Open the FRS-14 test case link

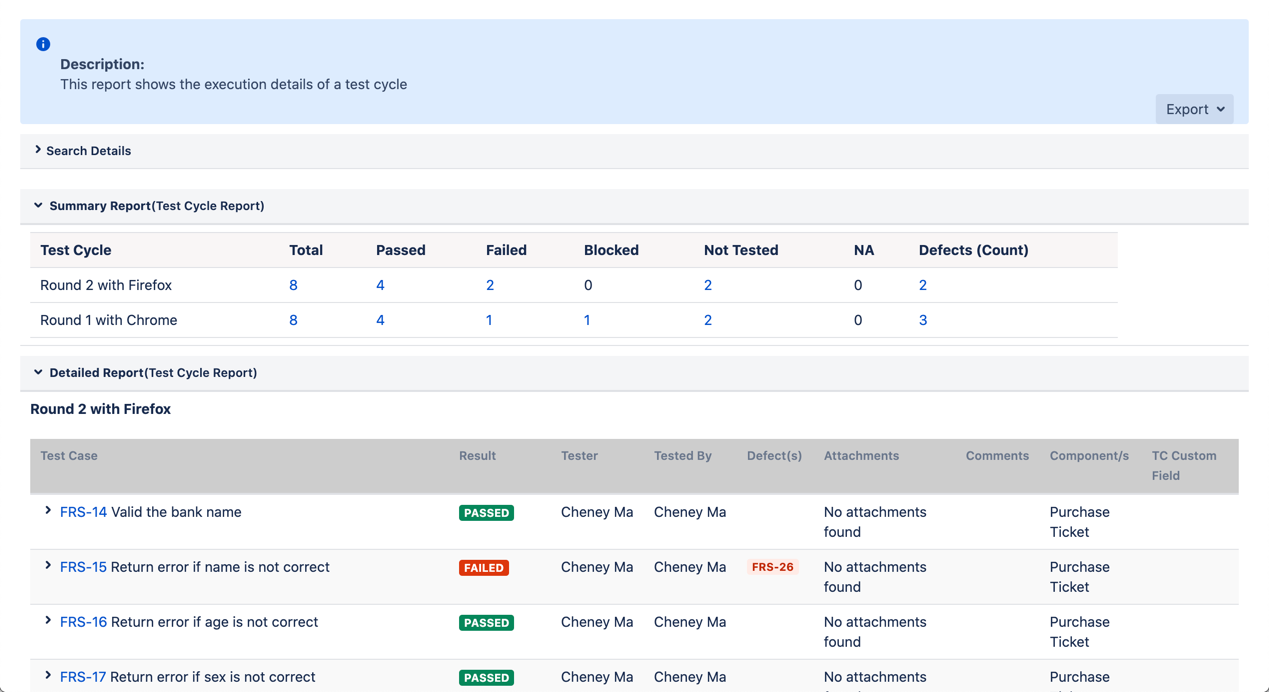point(83,512)
